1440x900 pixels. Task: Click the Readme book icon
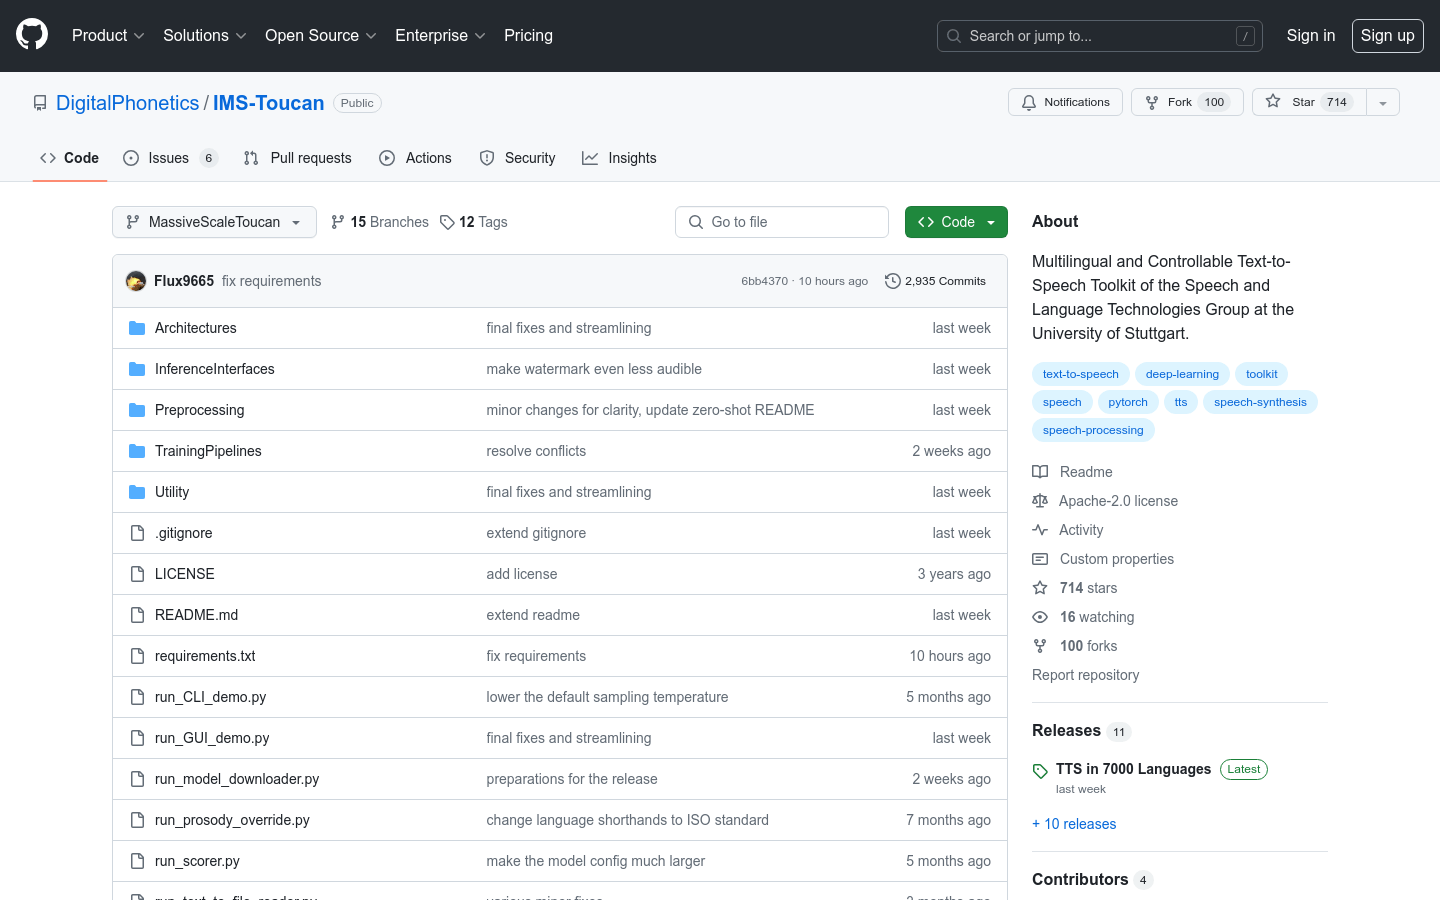coord(1040,472)
